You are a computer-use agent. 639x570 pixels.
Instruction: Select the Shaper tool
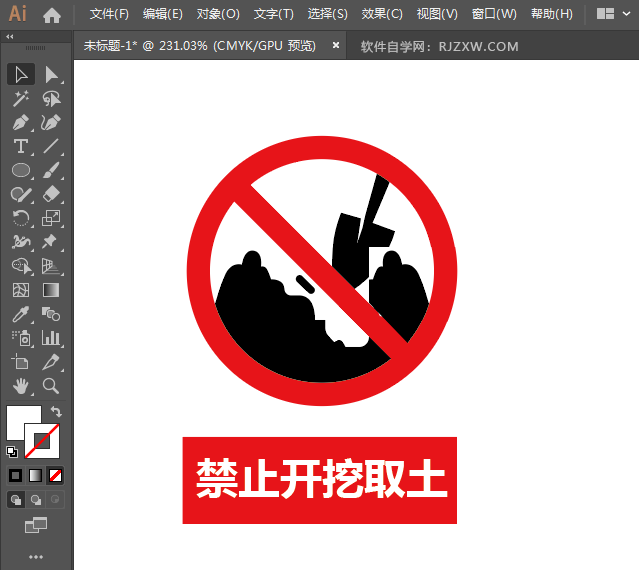pos(21,194)
